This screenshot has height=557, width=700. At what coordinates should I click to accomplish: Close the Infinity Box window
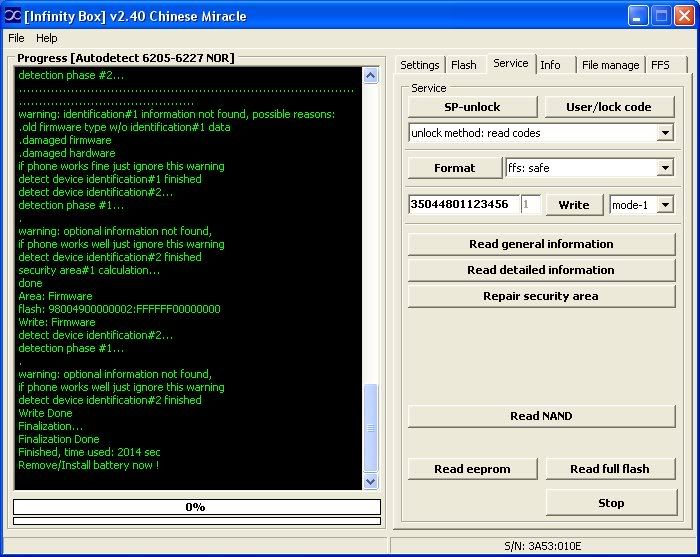[x=684, y=16]
